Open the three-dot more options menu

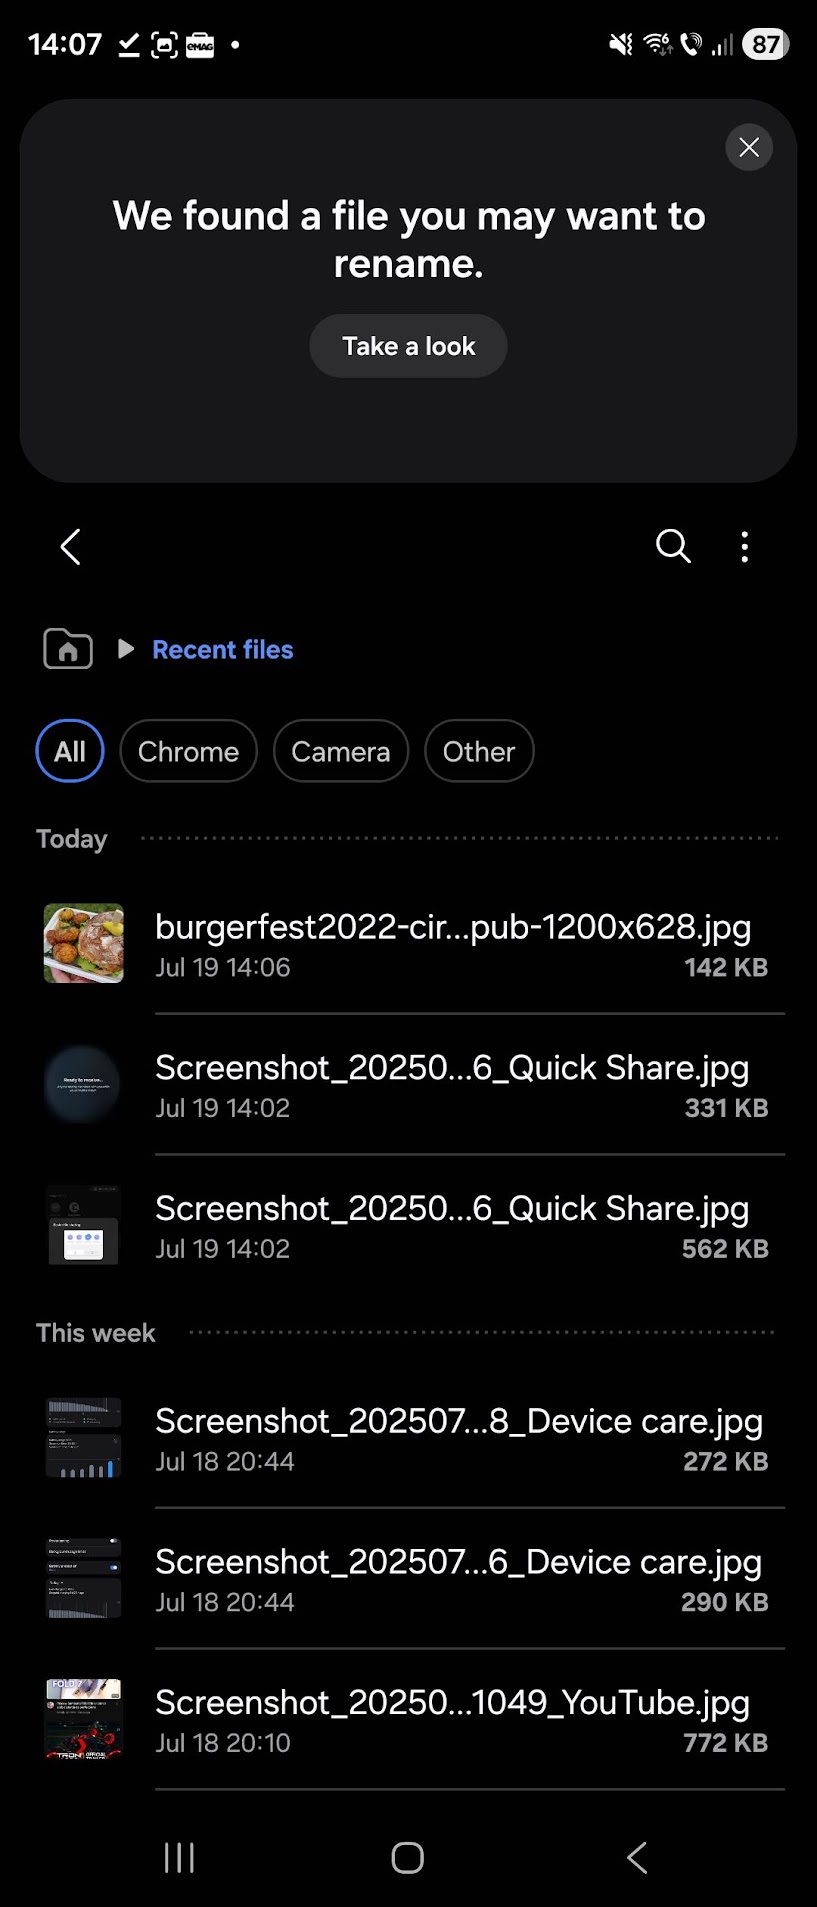(x=744, y=547)
